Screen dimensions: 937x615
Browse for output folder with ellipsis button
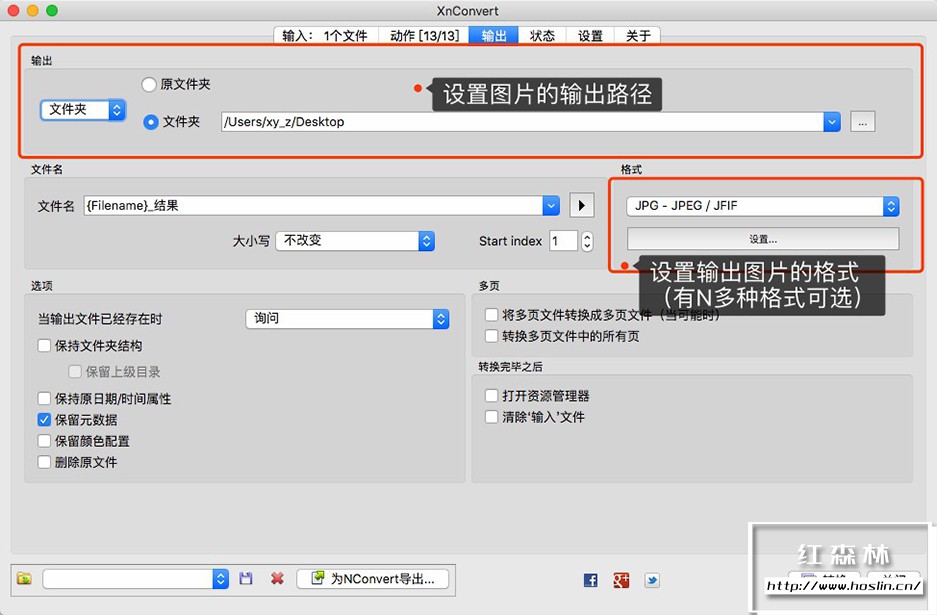(862, 122)
